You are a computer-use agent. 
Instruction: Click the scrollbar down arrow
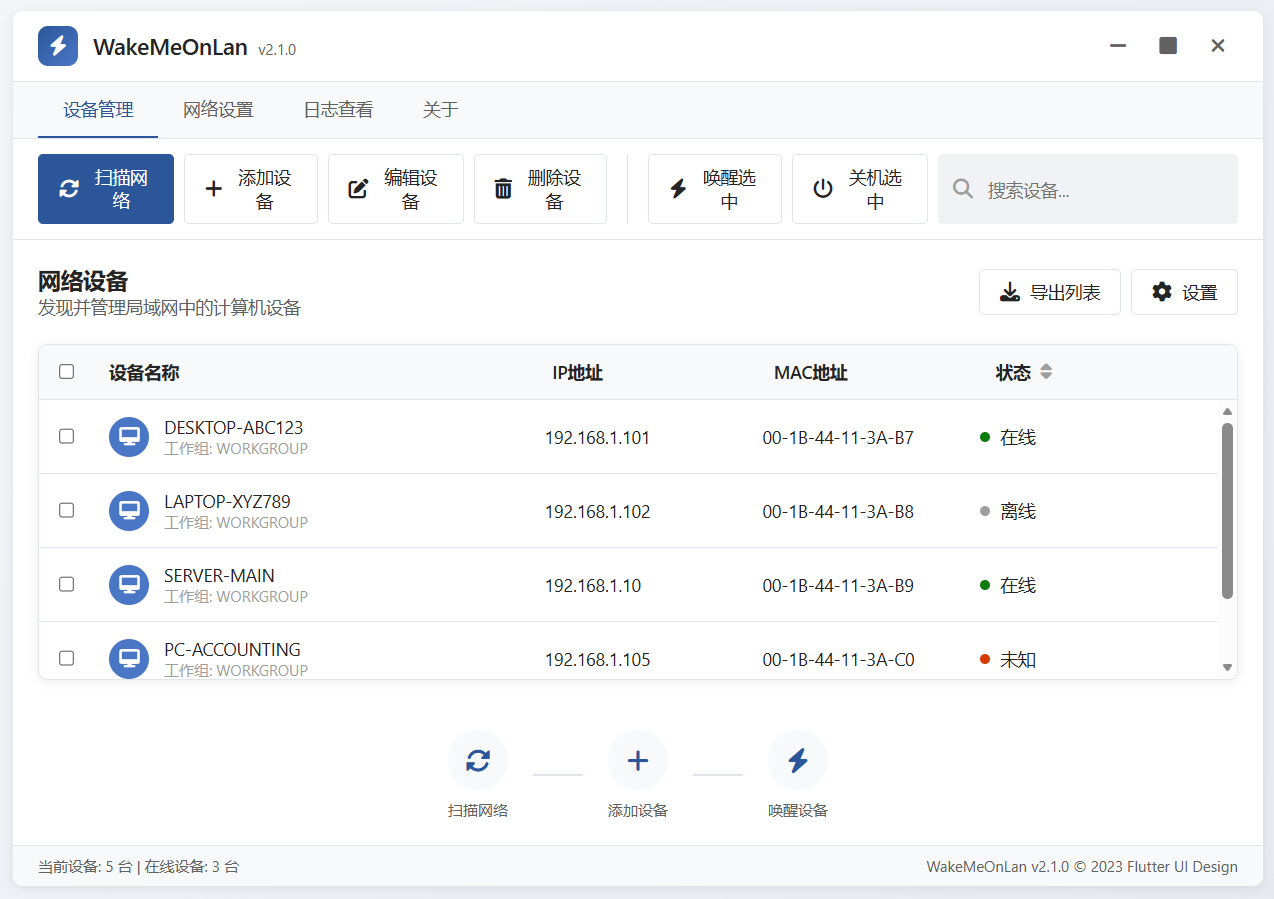1227,667
